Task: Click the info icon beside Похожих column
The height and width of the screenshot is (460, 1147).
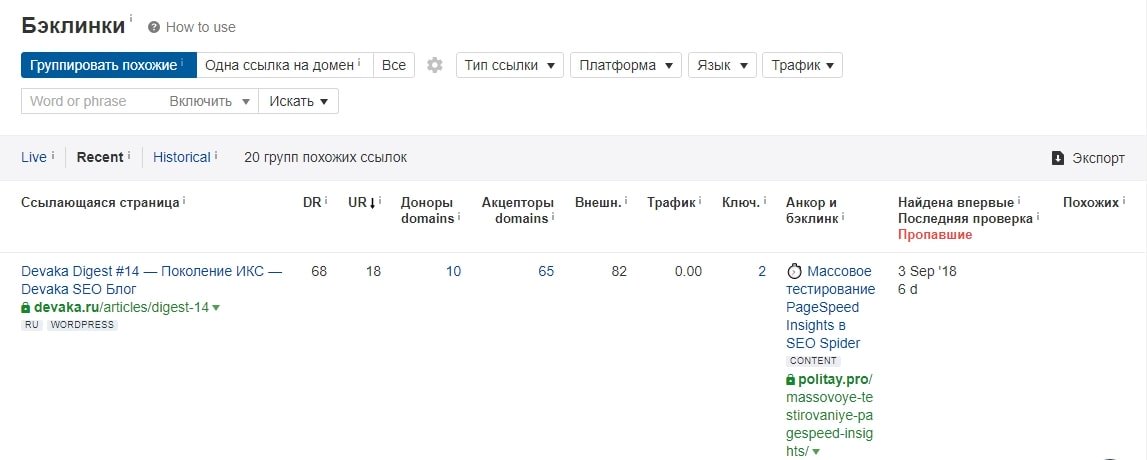Action: coord(1124,200)
